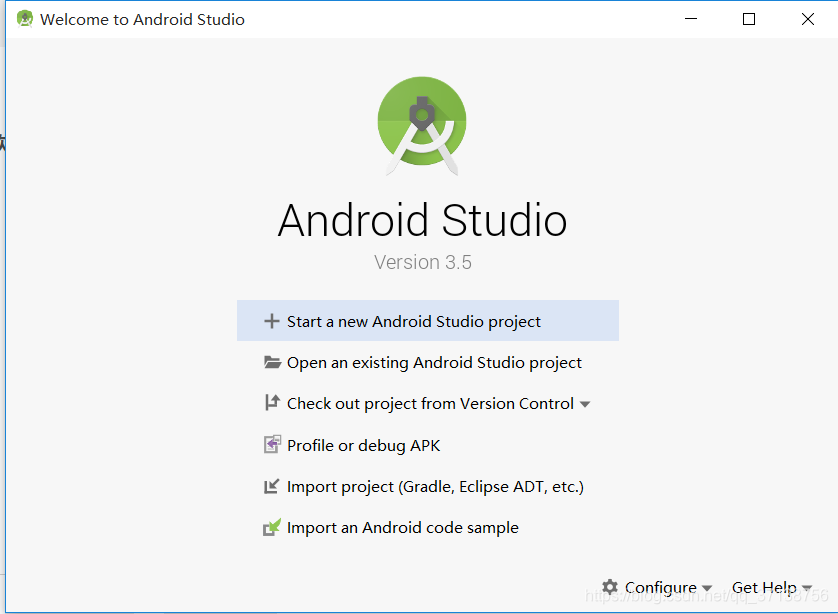Start a new Android Studio project
This screenshot has width=838, height=614.
point(428,321)
